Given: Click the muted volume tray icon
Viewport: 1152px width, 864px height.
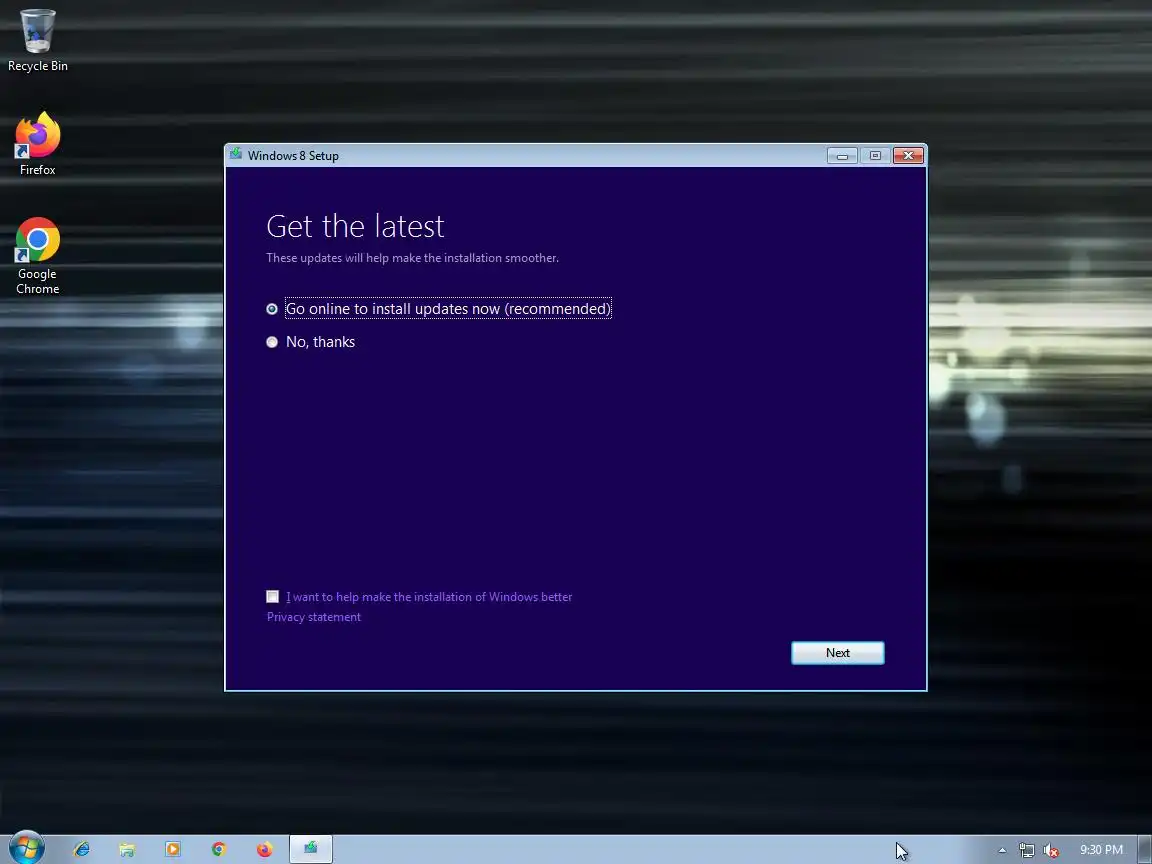Looking at the screenshot, I should [x=1051, y=850].
